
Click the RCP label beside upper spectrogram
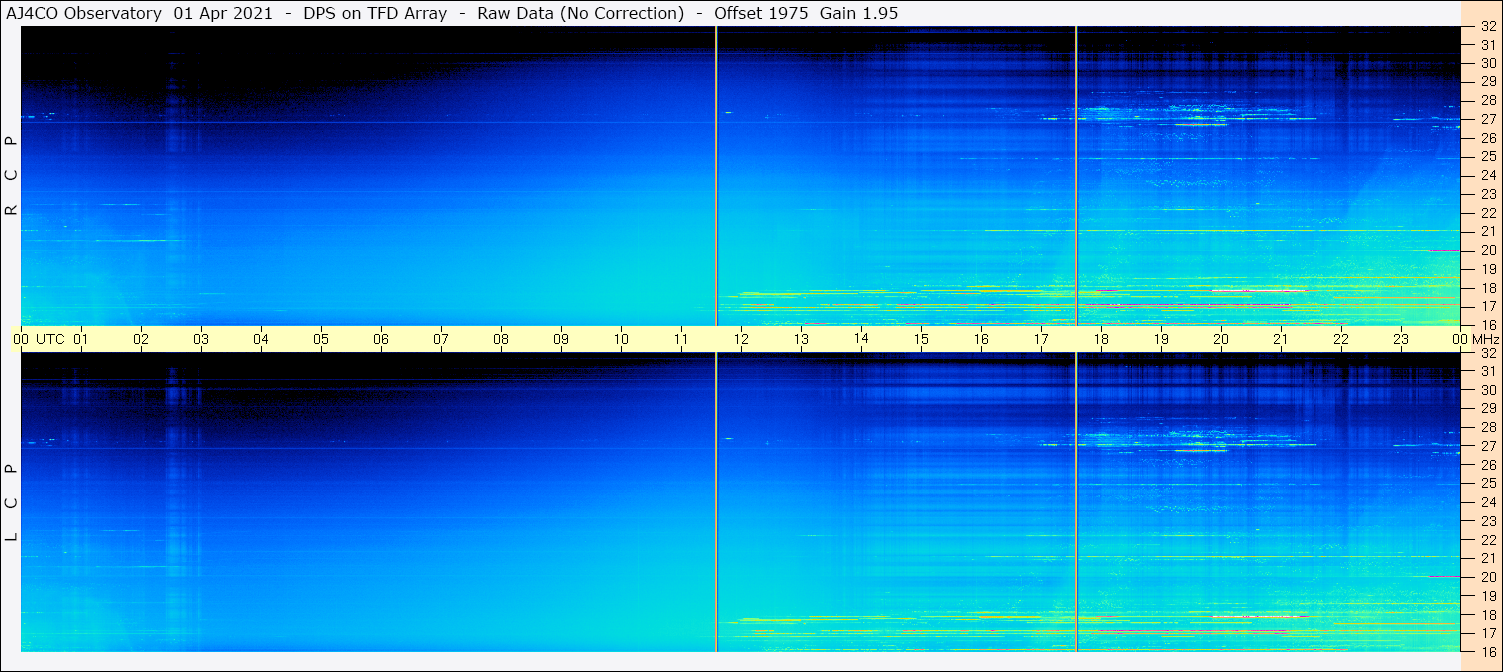click(x=12, y=176)
